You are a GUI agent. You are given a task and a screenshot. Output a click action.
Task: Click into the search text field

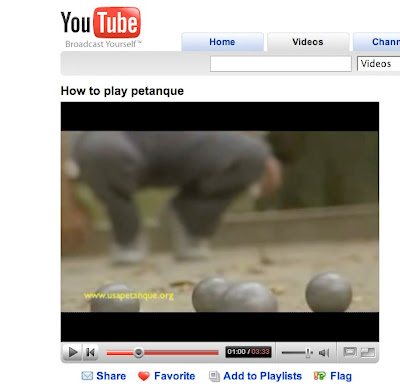pos(281,64)
